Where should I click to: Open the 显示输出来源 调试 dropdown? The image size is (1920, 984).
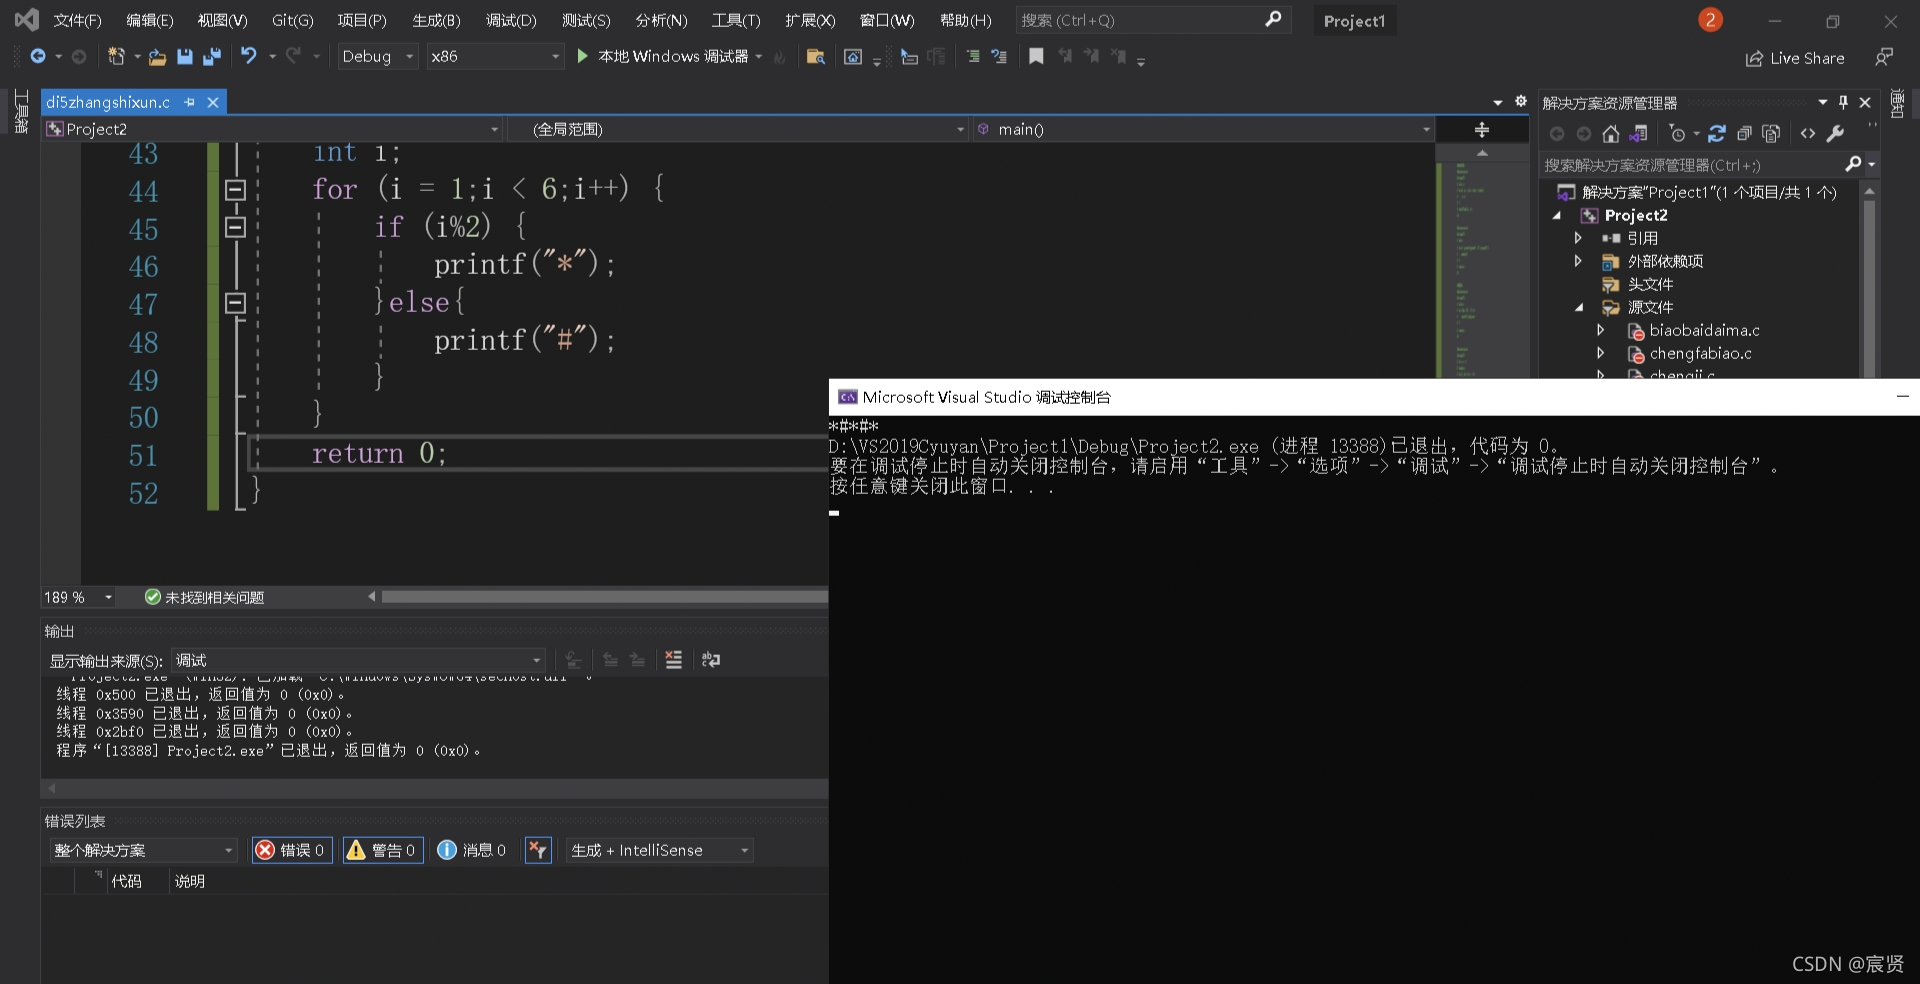[359, 660]
